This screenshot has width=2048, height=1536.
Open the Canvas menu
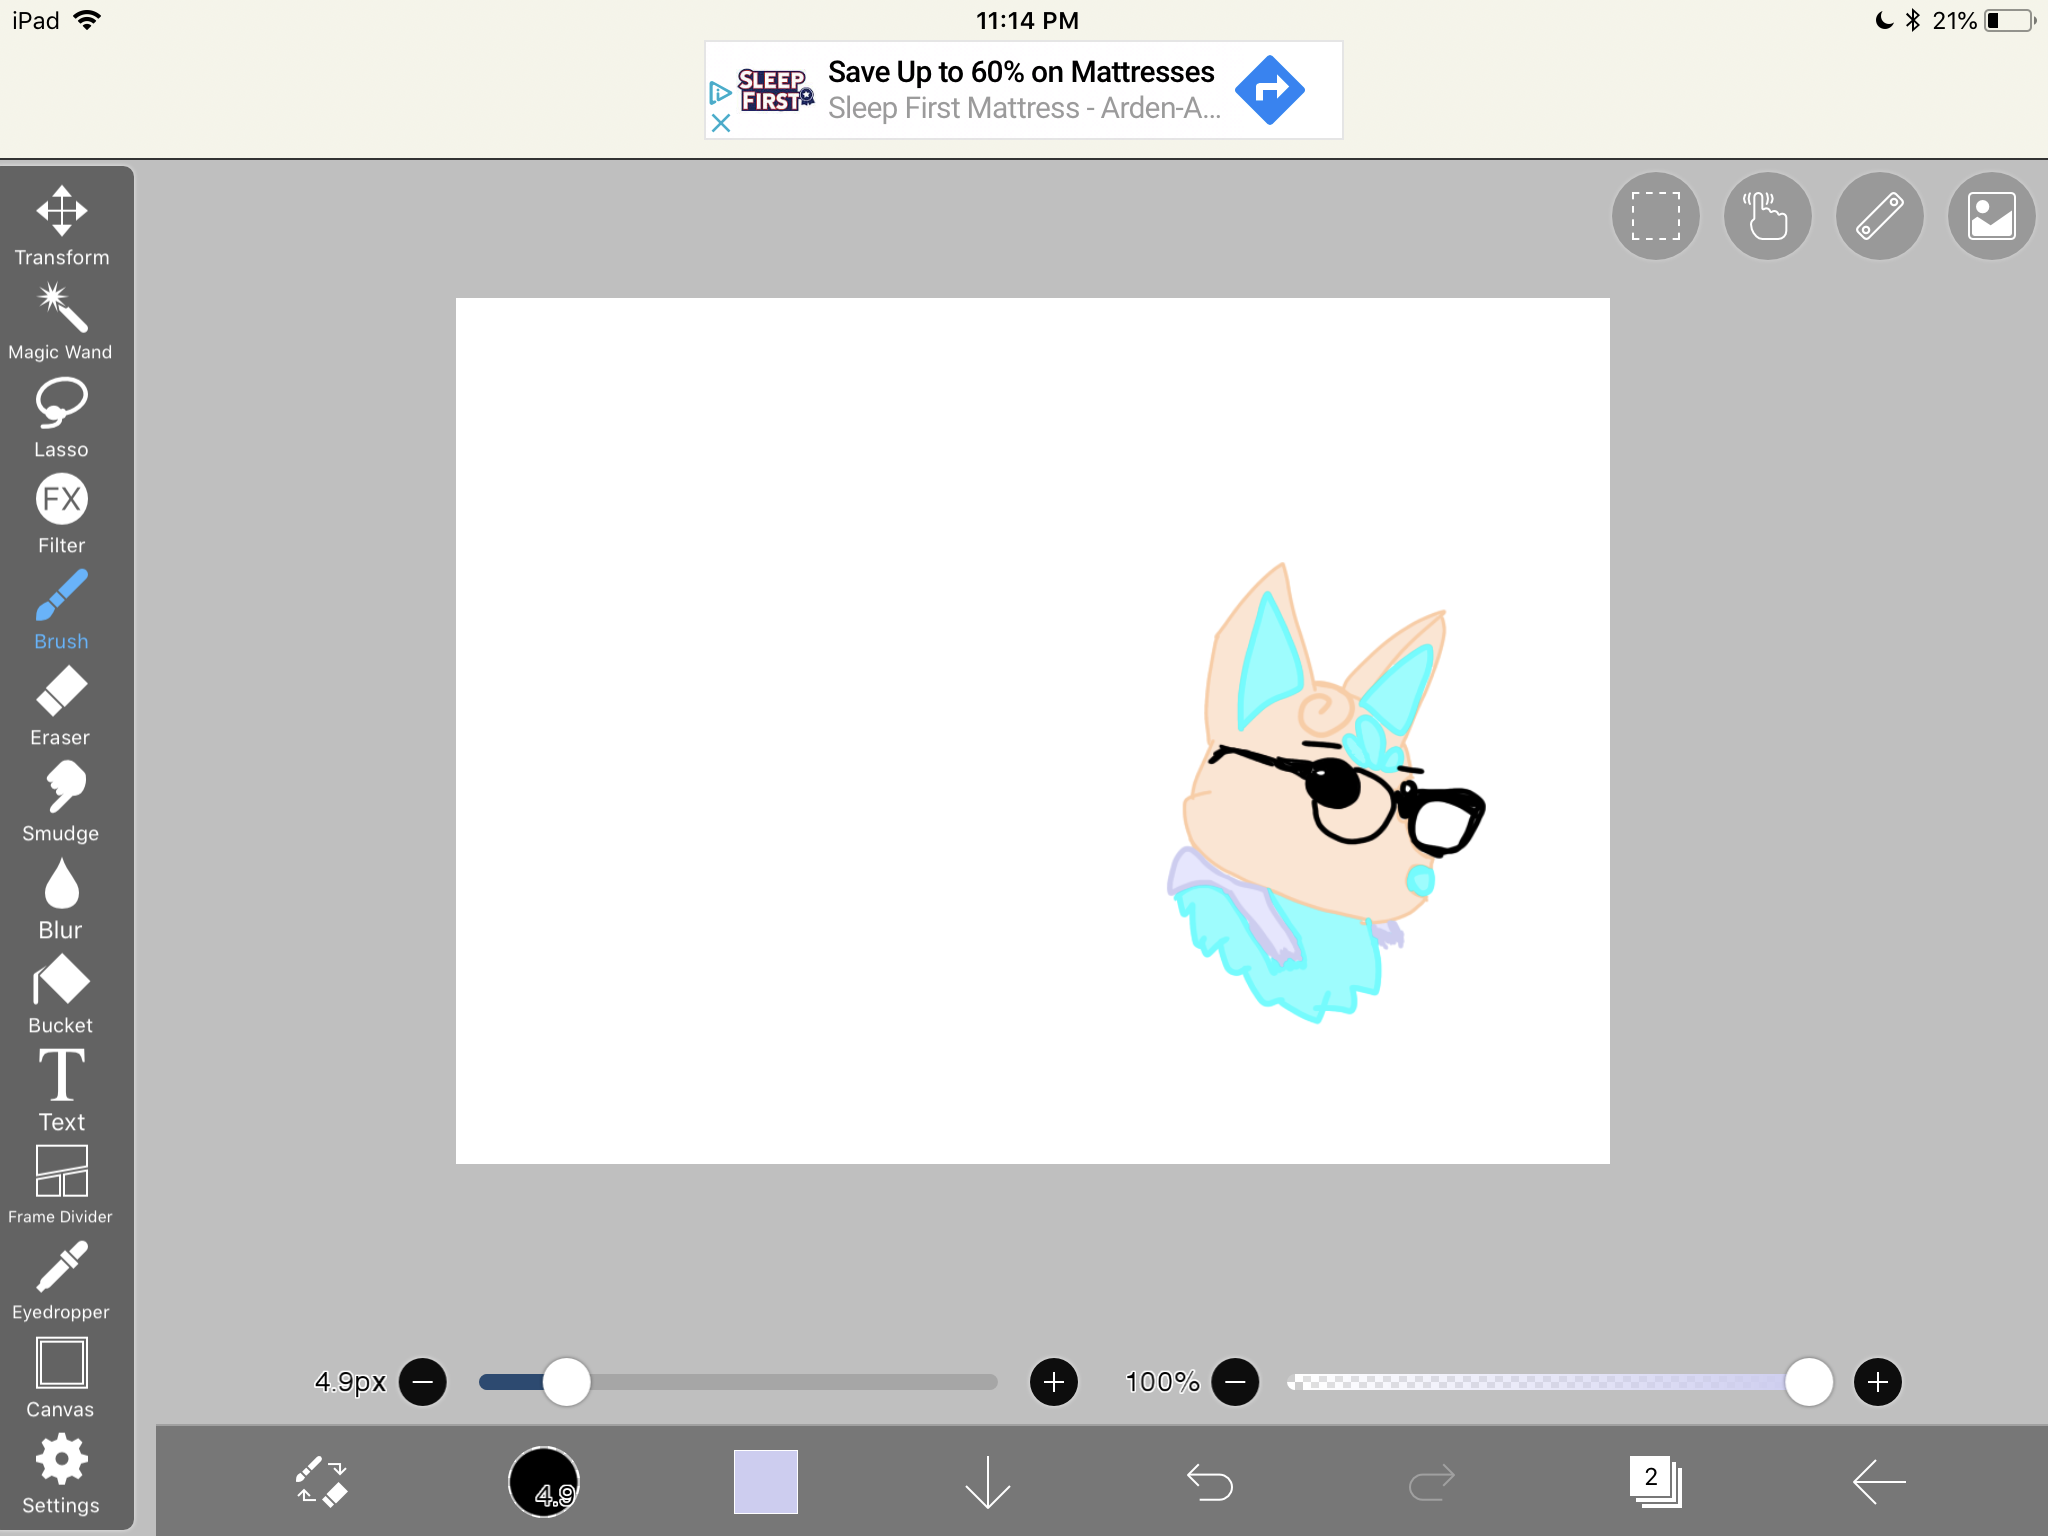61,1377
